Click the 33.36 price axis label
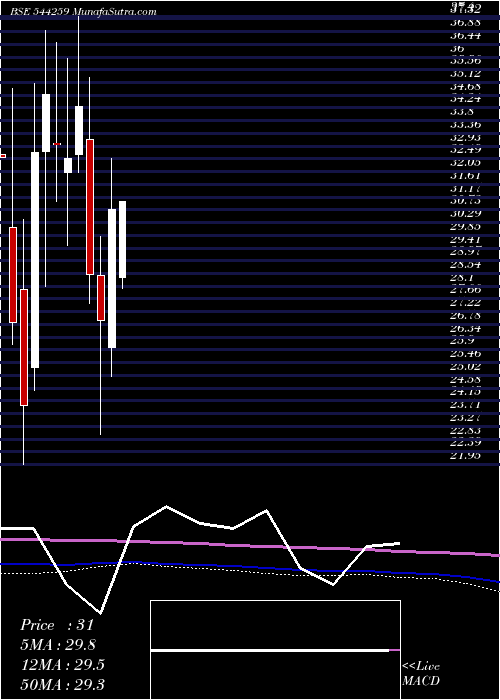The height and width of the screenshot is (700, 500). (x=466, y=124)
